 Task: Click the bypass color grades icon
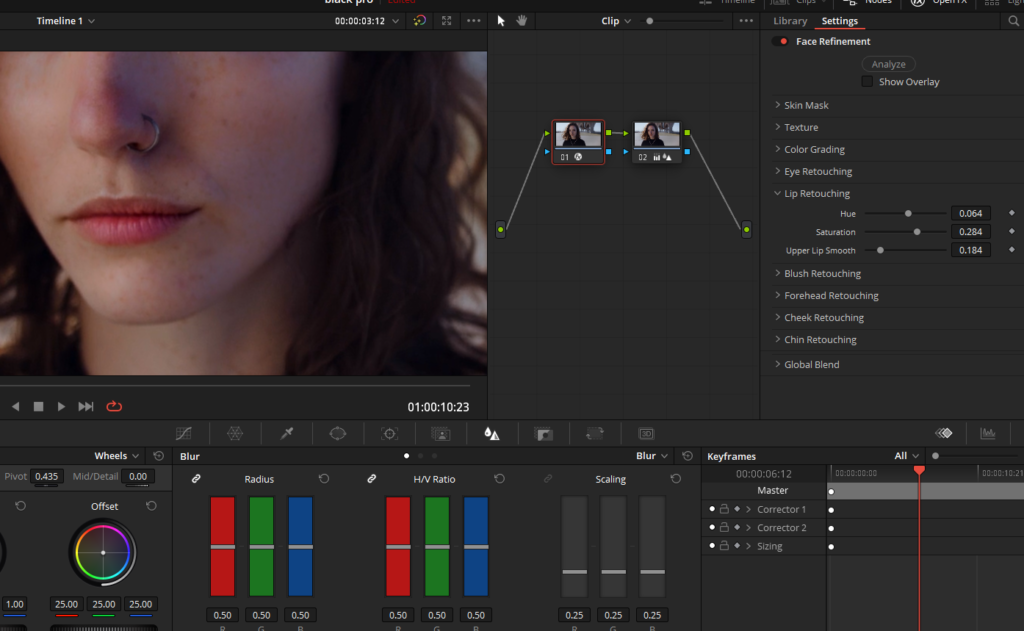click(x=419, y=21)
